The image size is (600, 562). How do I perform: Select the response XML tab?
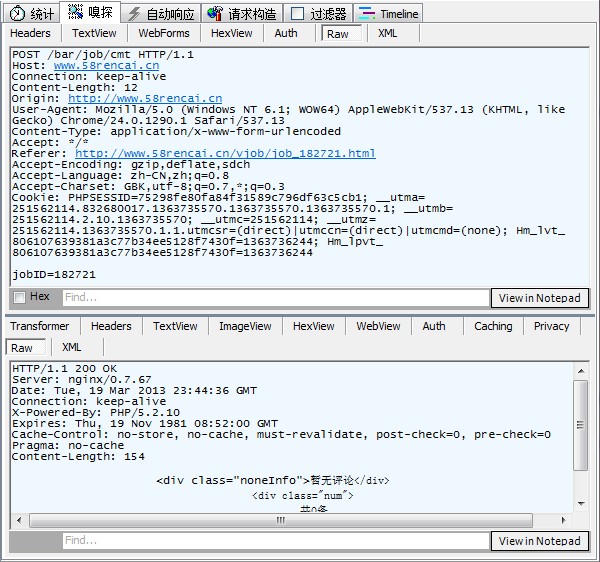tap(72, 347)
